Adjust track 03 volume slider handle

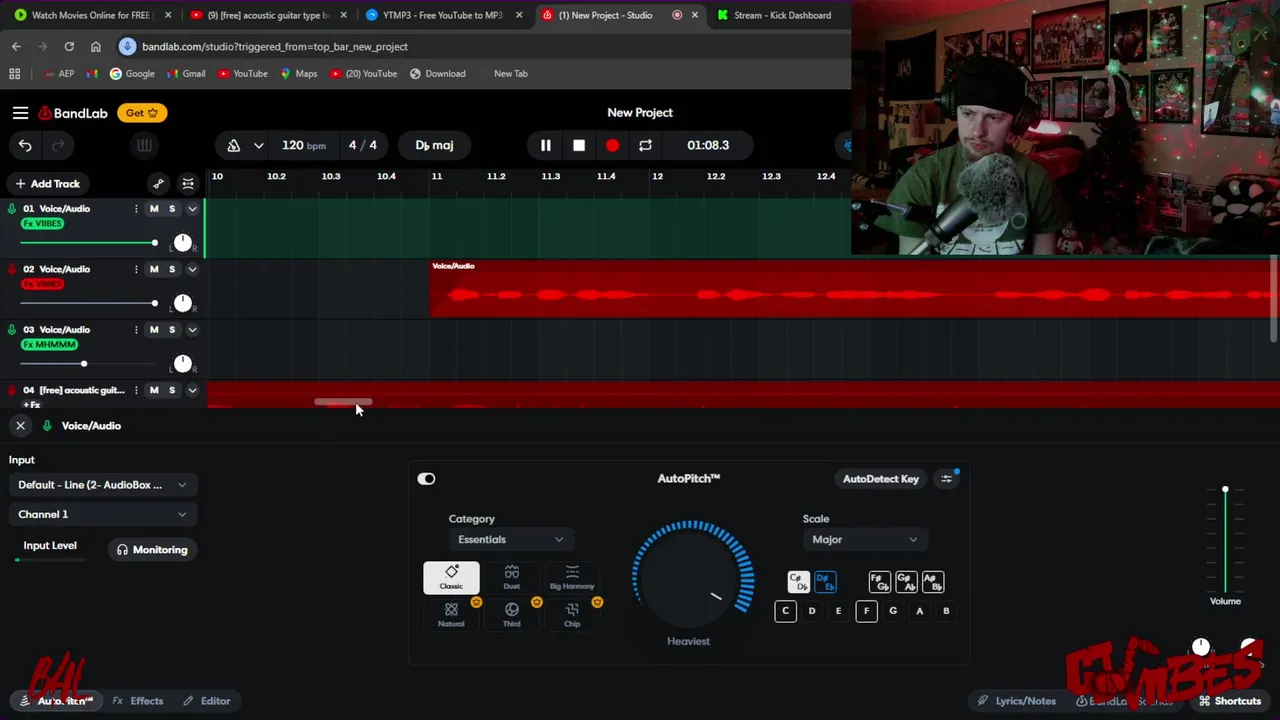tap(84, 364)
